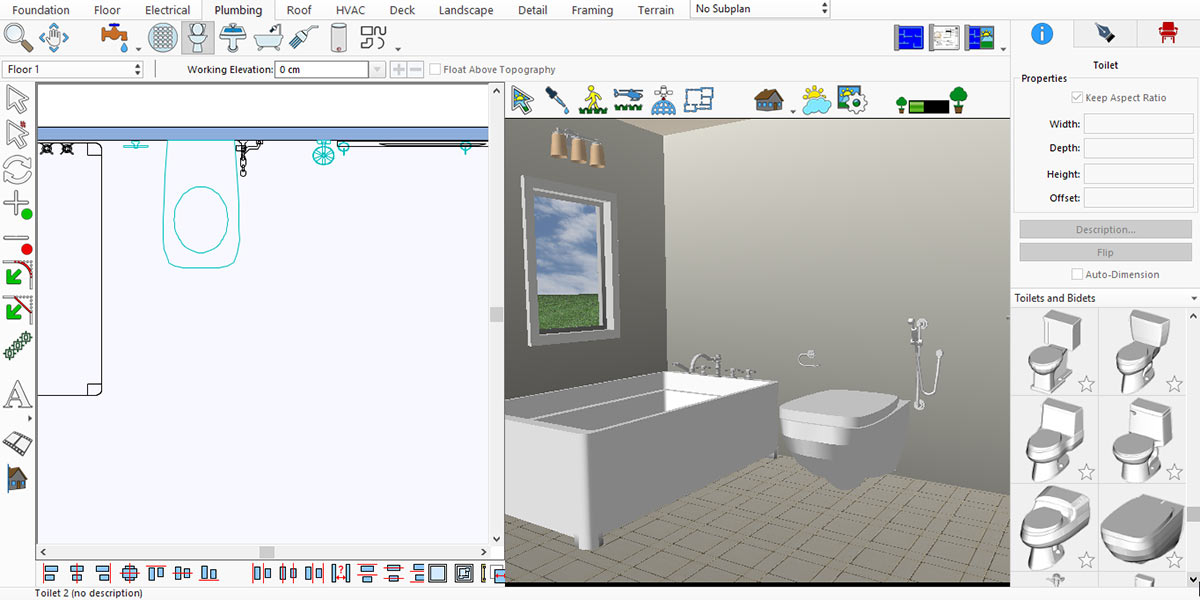Expand the No Subplan selector
This screenshot has height=605, width=1200.
(760, 9)
